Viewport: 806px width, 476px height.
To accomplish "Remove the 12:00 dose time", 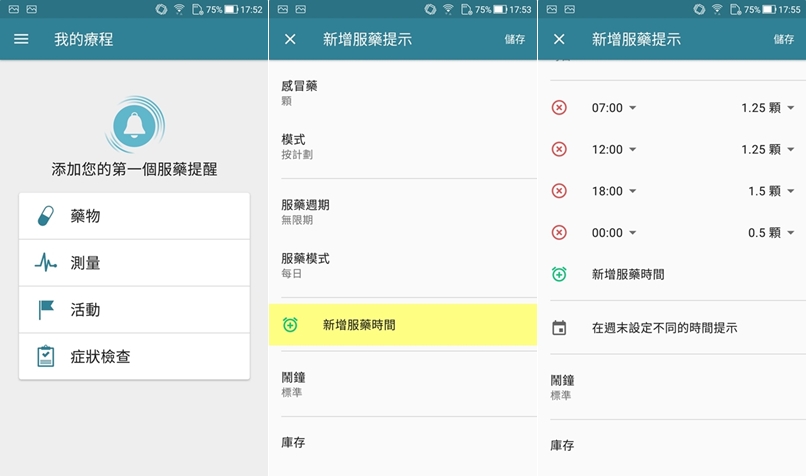I will point(559,149).
